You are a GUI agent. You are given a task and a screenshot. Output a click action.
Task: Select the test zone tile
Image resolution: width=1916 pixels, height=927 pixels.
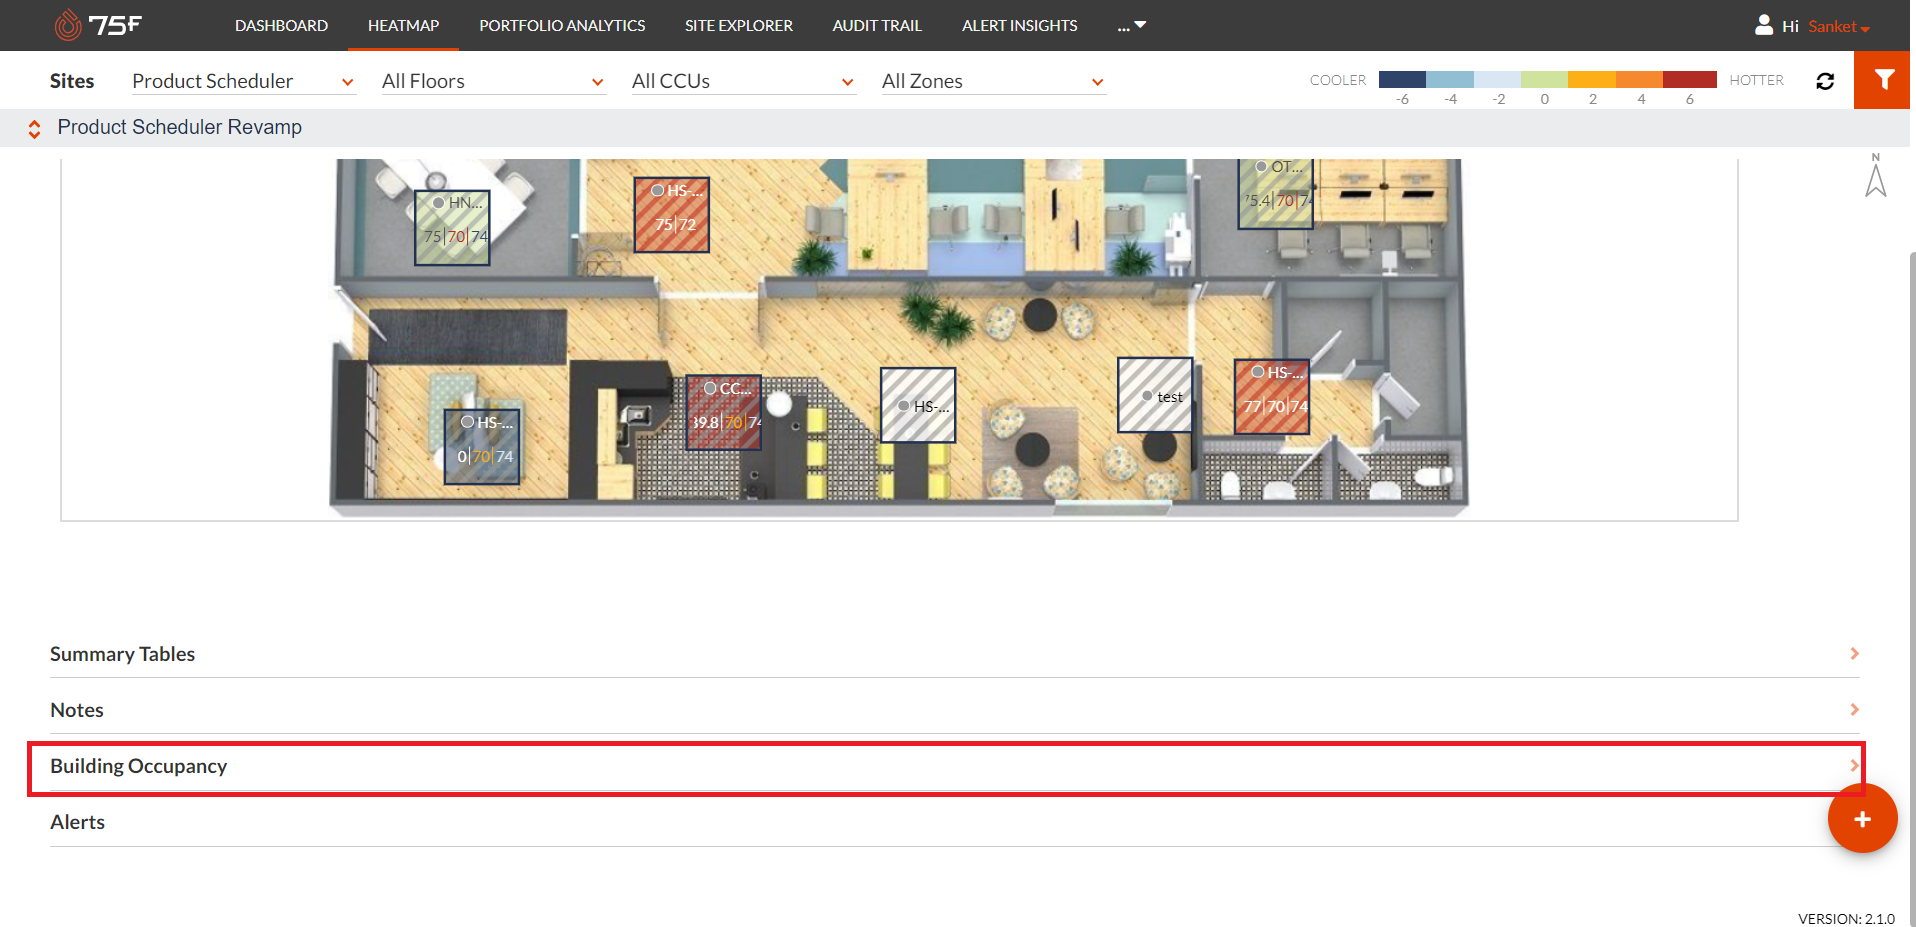(1155, 395)
